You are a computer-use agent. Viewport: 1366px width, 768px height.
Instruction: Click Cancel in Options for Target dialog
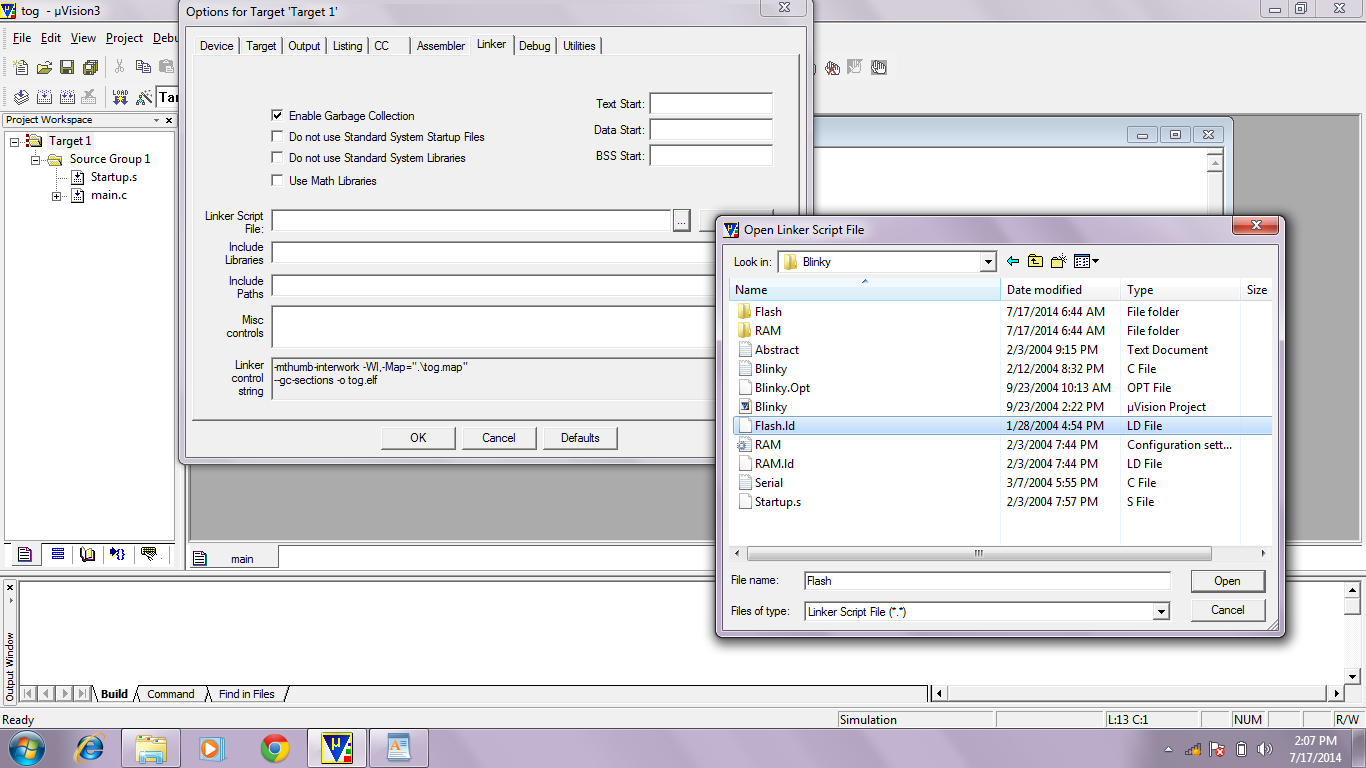(499, 438)
